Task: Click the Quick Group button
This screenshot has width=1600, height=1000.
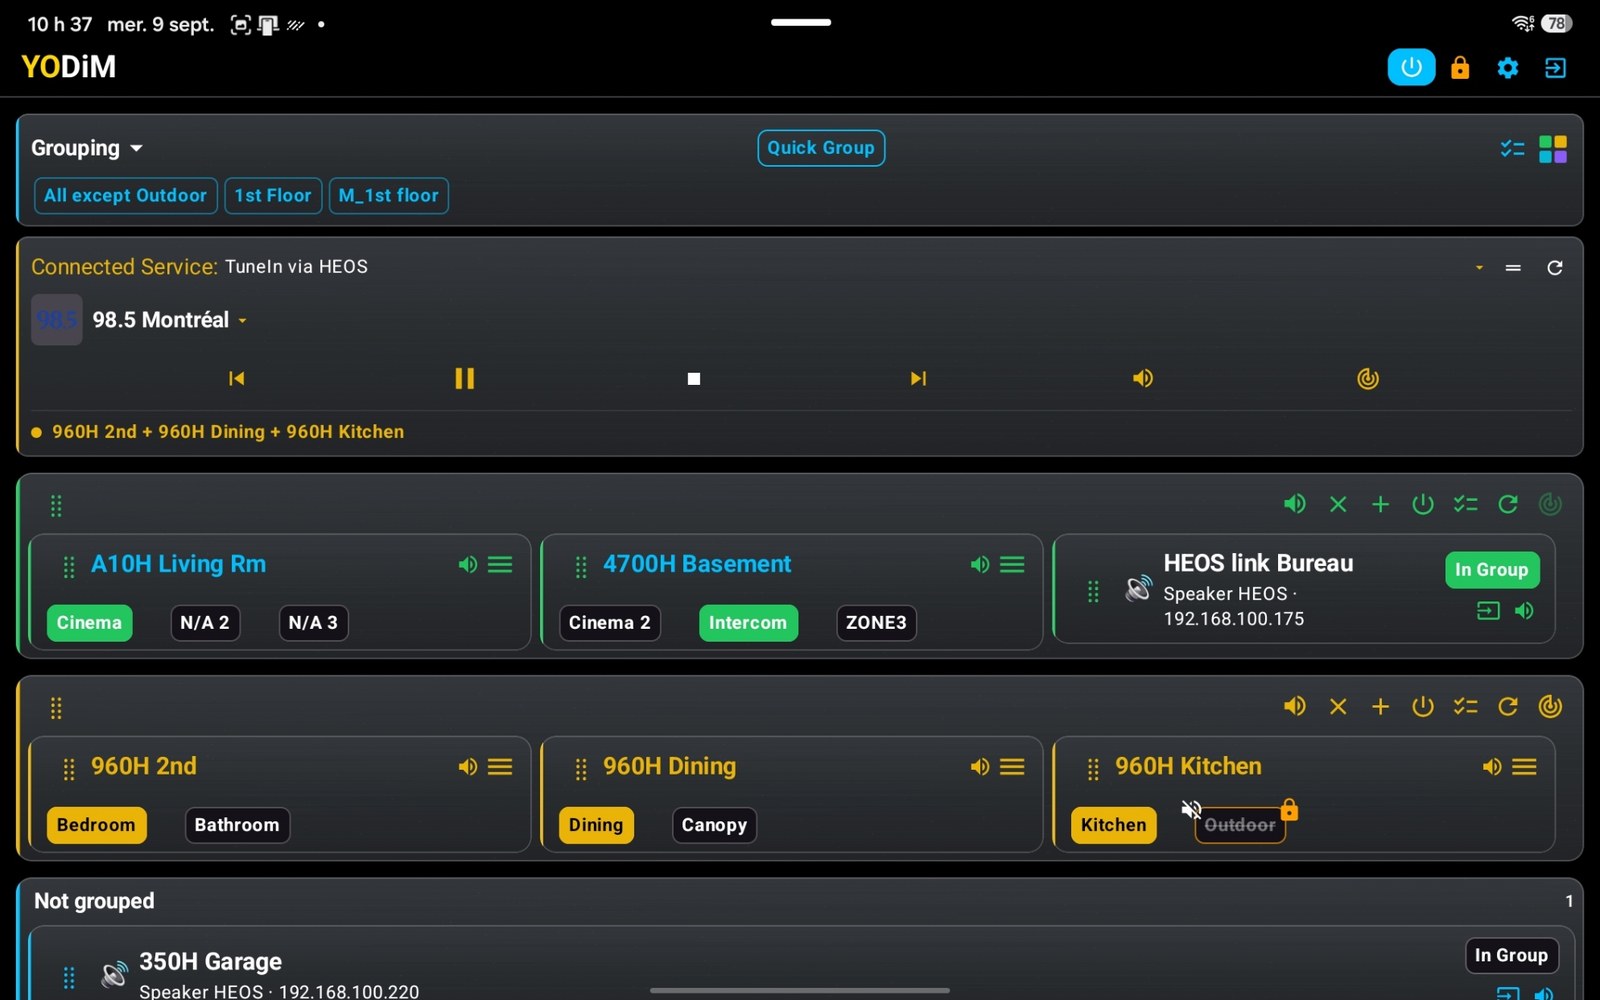Action: pos(820,148)
